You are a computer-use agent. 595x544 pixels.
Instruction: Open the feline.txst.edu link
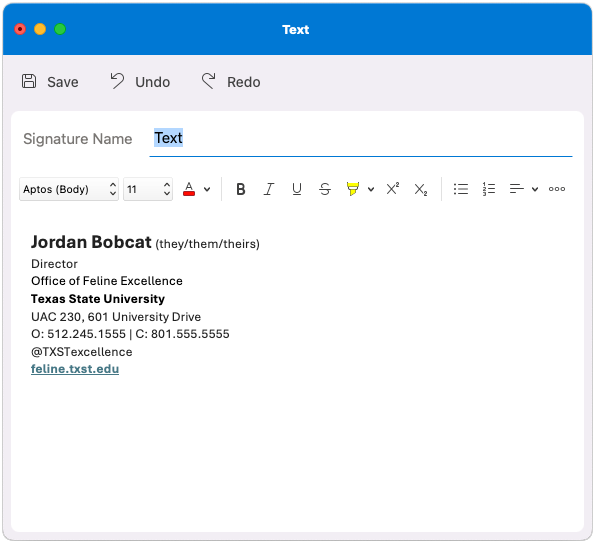coord(75,369)
